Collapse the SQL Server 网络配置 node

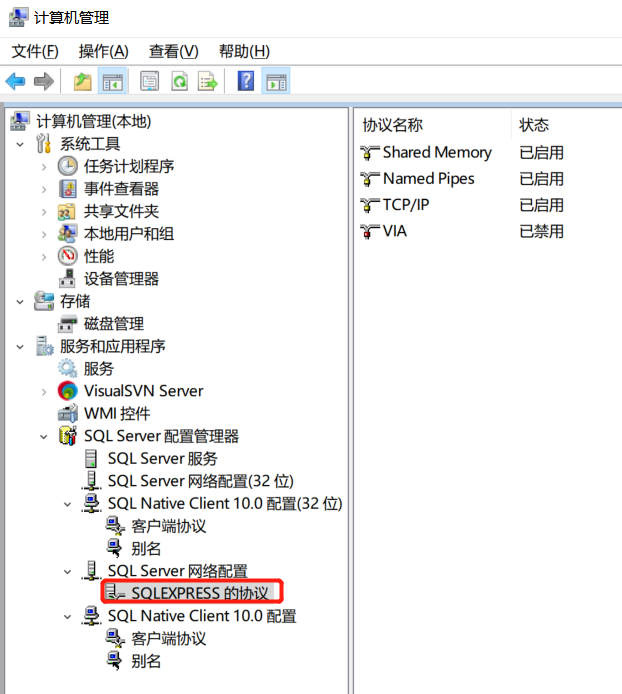click(x=67, y=571)
